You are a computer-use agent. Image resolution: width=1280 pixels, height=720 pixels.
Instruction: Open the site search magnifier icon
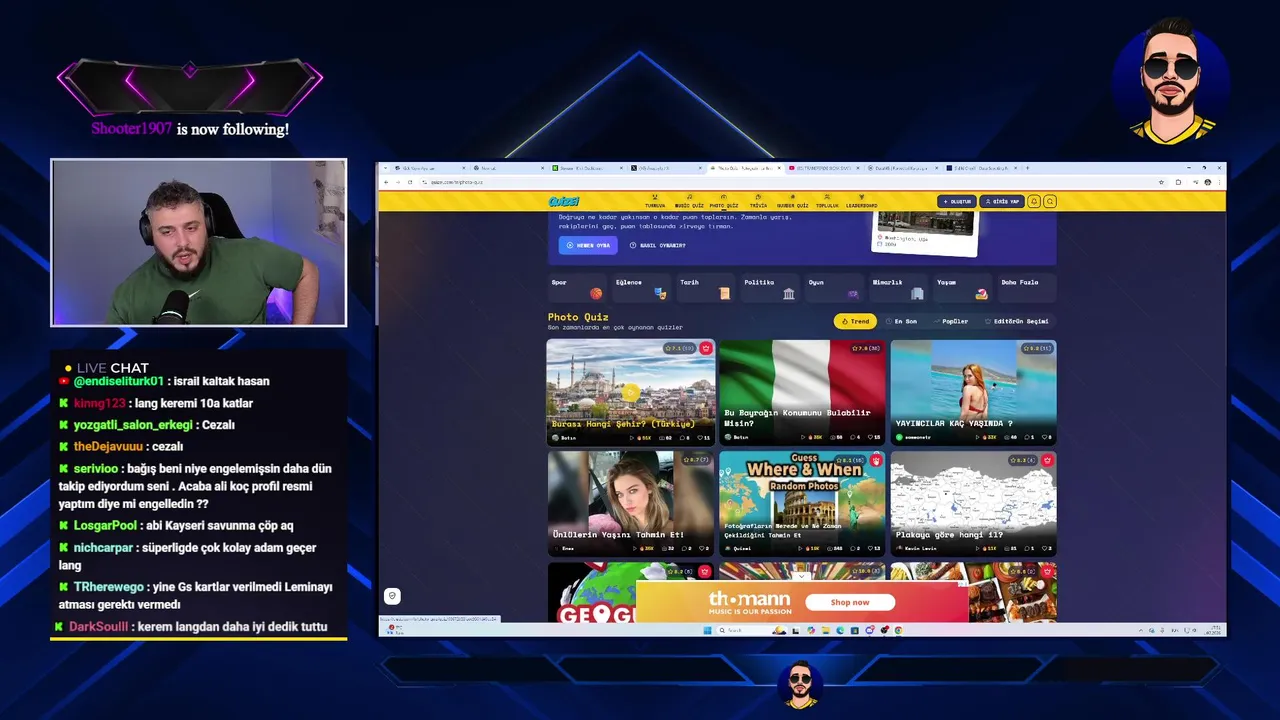coord(1050,201)
